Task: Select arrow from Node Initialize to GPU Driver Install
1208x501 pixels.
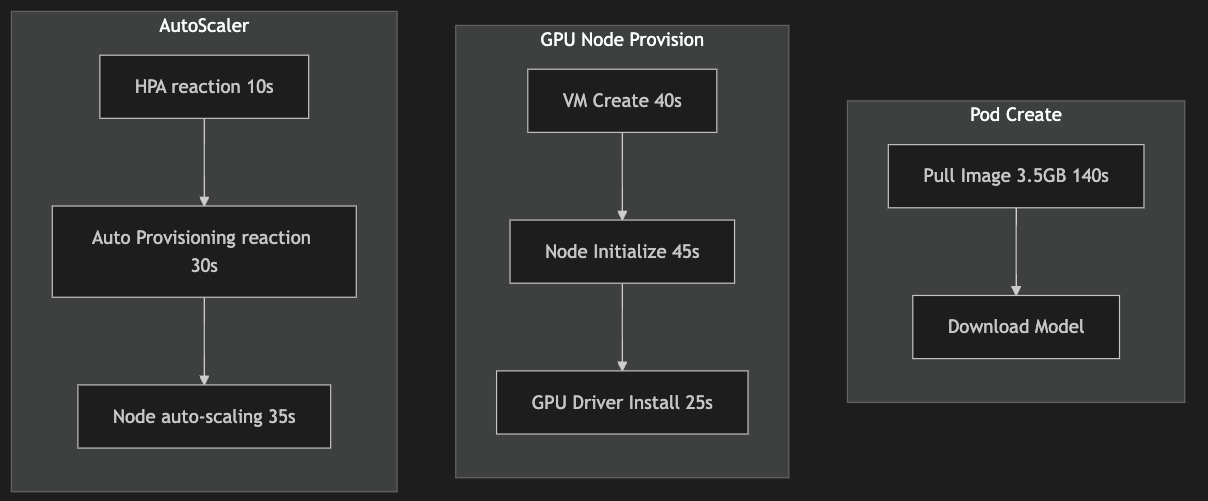Action: tap(622, 326)
